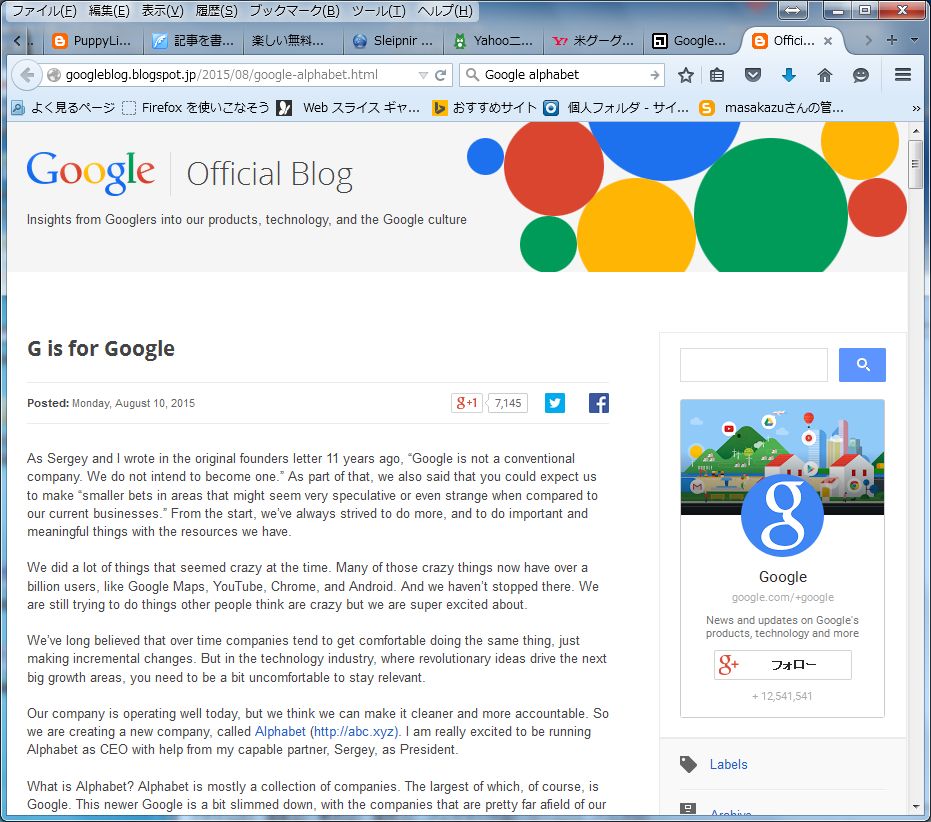The height and width of the screenshot is (822, 931).
Task: Click the vertical scrollbar thumb
Action: (916, 165)
